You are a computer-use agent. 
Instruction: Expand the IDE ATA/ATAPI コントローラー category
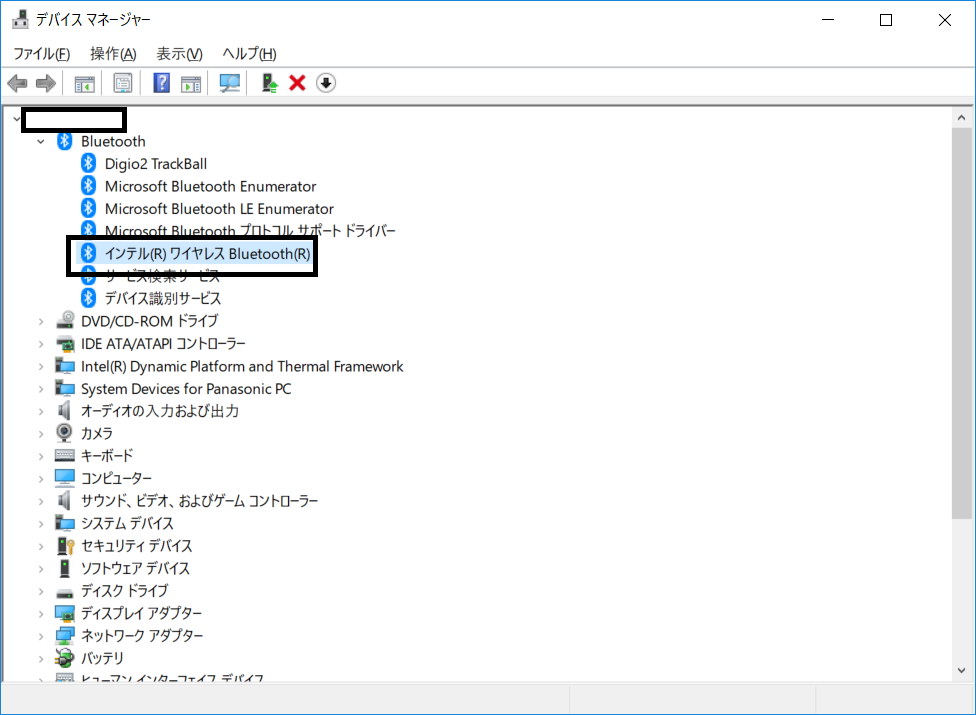[x=41, y=343]
